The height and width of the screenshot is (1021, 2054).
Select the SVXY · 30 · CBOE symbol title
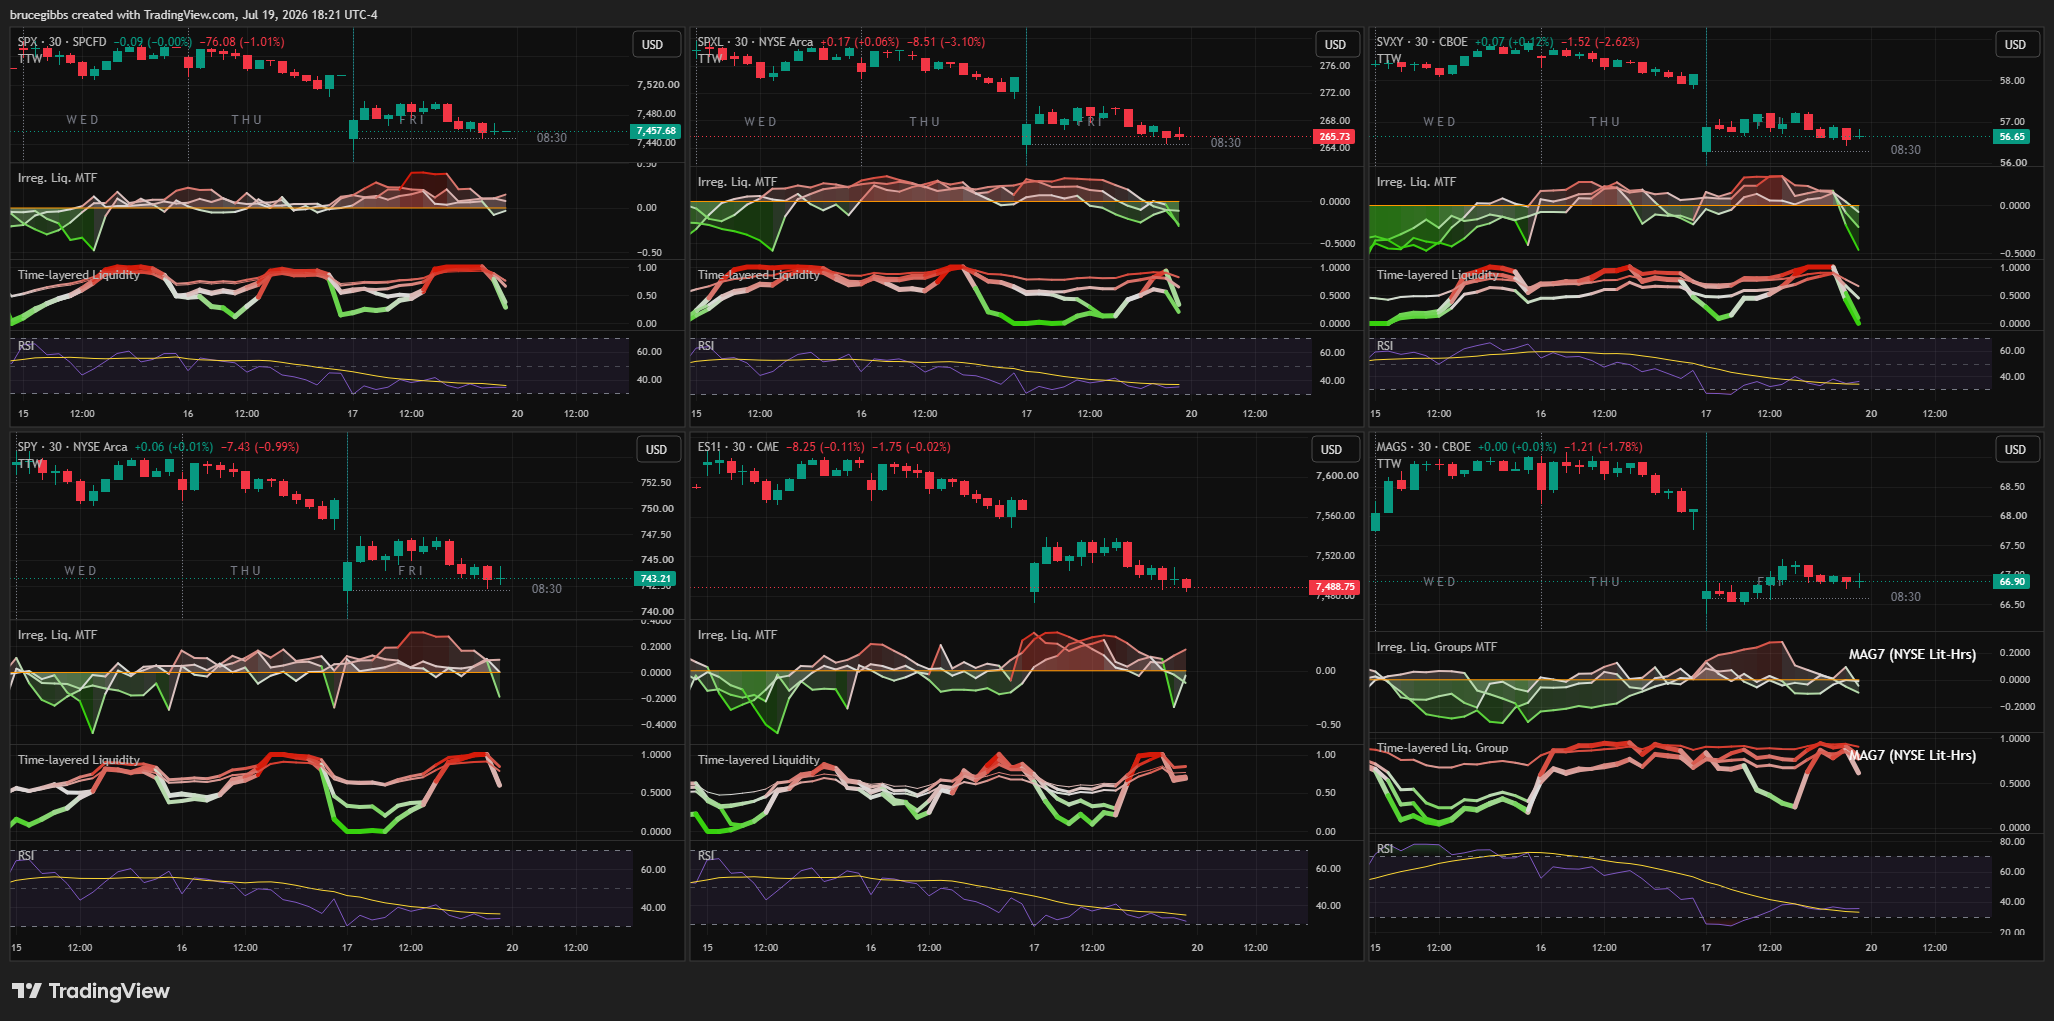[x=1422, y=42]
